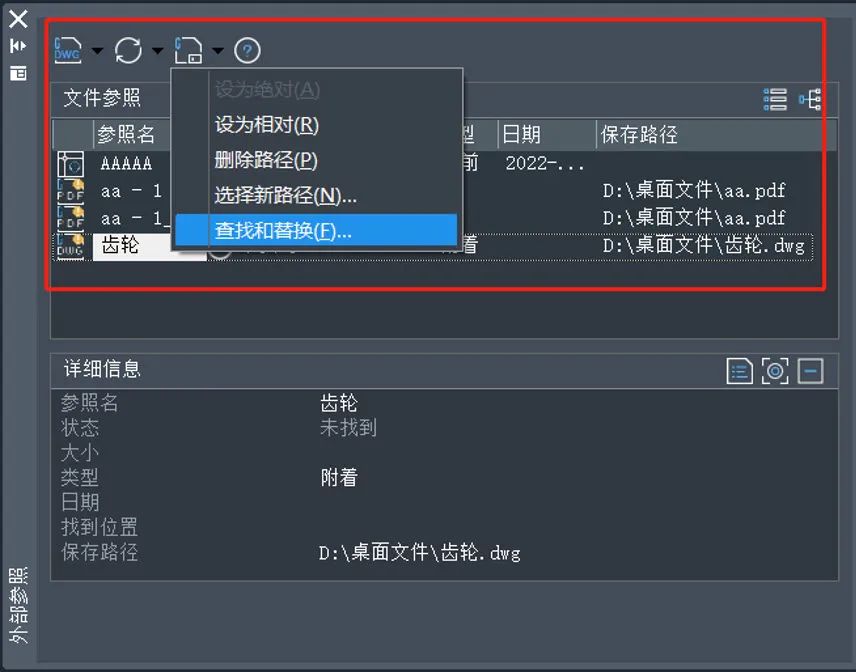Show preview in 详细信息 panel
Viewport: 856px width, 672px height.
pyautogui.click(x=775, y=372)
